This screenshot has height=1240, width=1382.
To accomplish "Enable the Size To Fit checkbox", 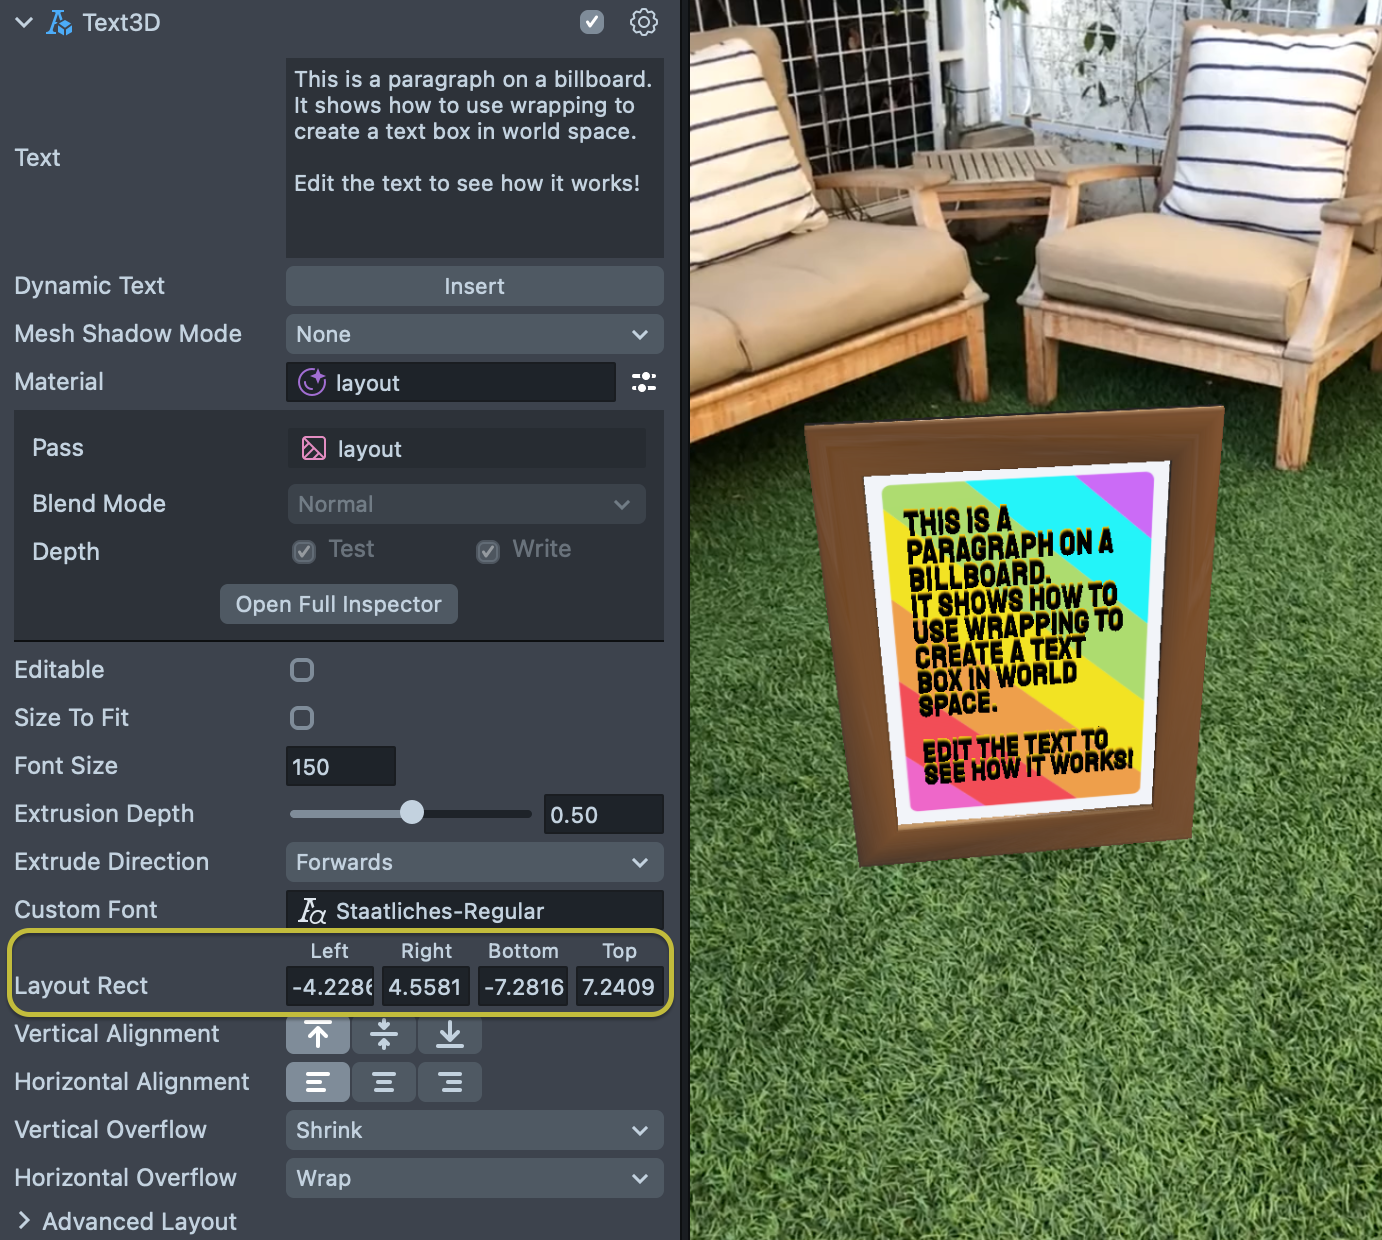I will 302,718.
